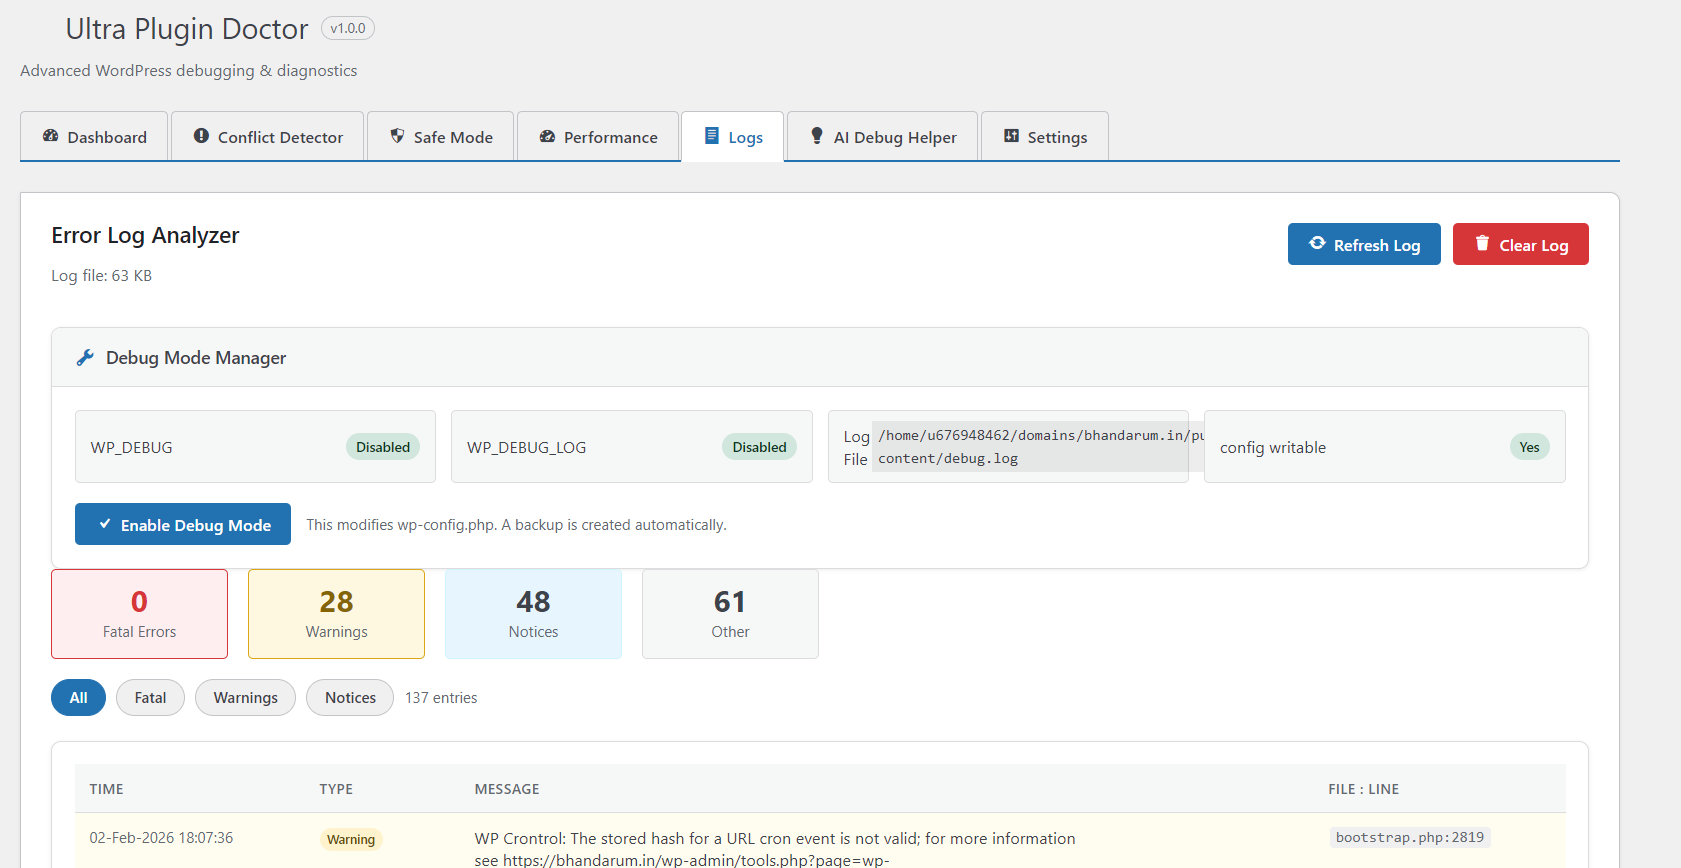Click the wp-config.php backup notice text
The height and width of the screenshot is (868, 1681).
tap(516, 524)
